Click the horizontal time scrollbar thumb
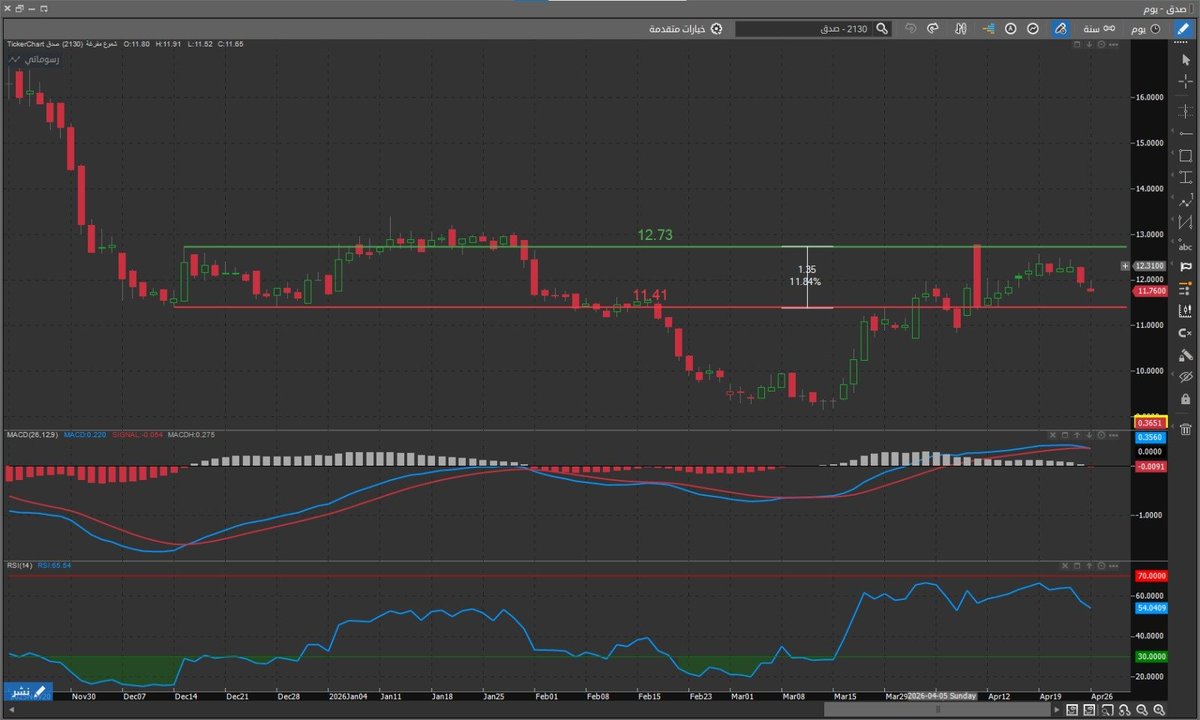 tap(938, 710)
